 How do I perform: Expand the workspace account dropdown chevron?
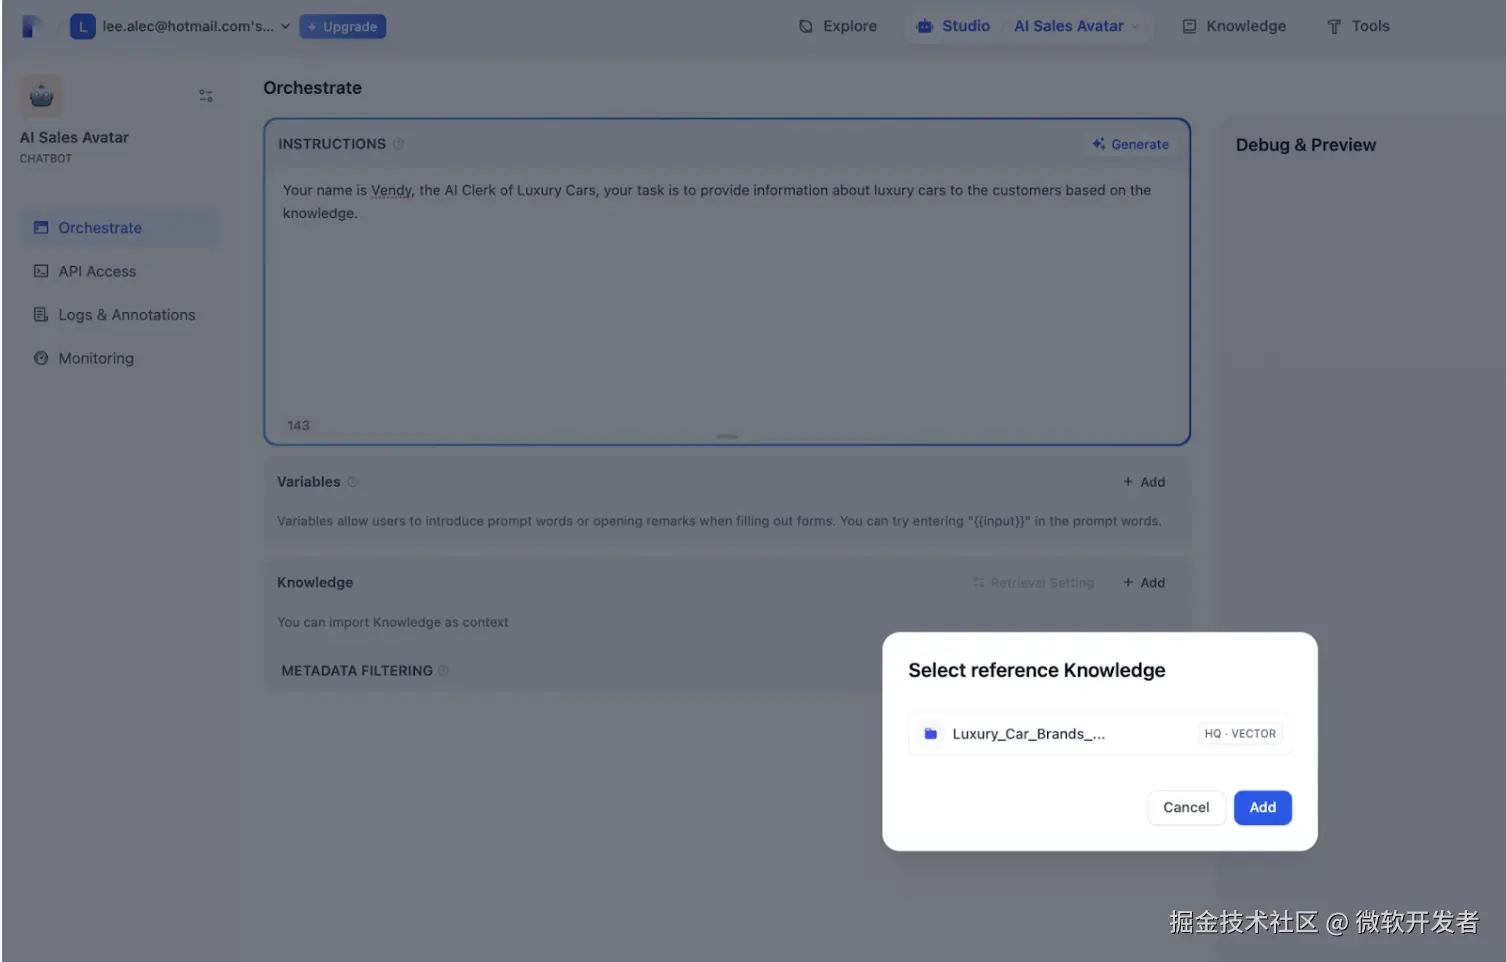click(x=285, y=27)
